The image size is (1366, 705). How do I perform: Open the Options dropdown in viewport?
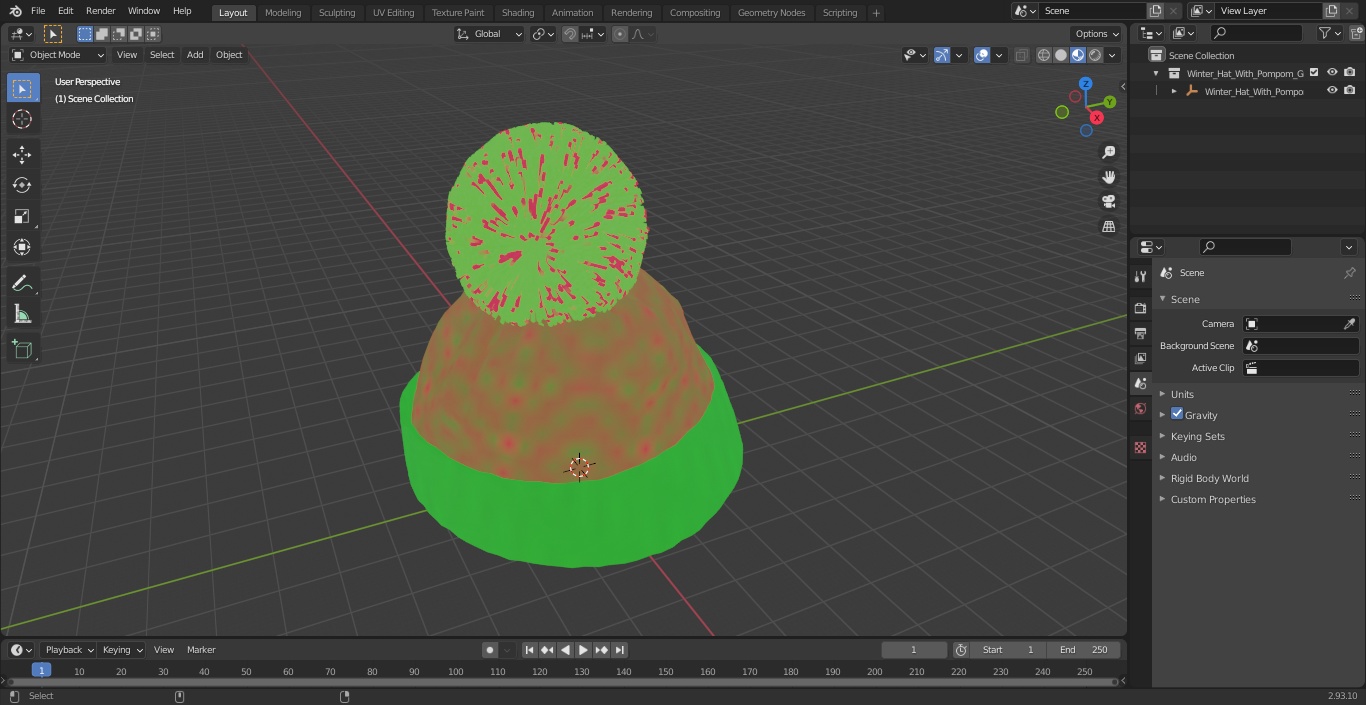coord(1097,34)
